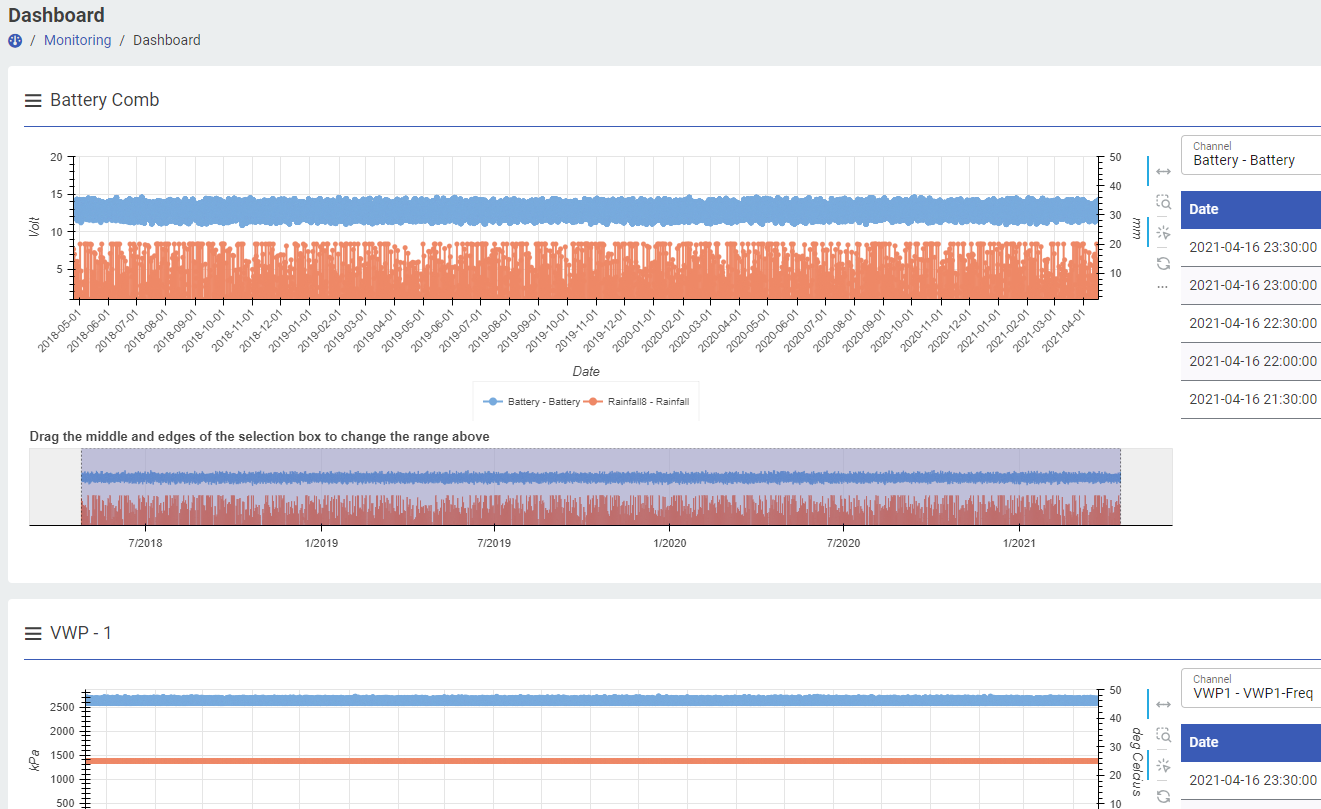Select the x-pan tool on Battery chart
The height and width of the screenshot is (809, 1321).
tap(1163, 172)
